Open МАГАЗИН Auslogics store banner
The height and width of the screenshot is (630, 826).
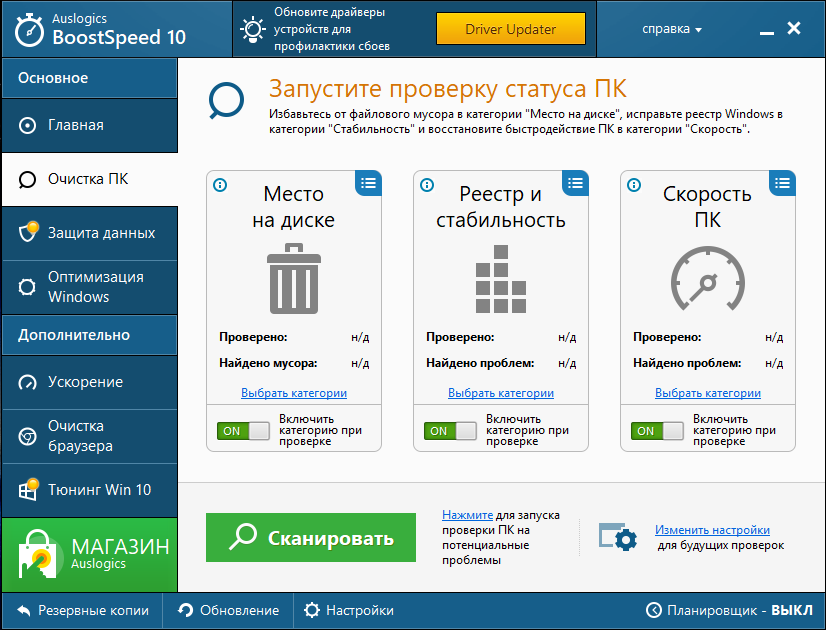[90, 555]
